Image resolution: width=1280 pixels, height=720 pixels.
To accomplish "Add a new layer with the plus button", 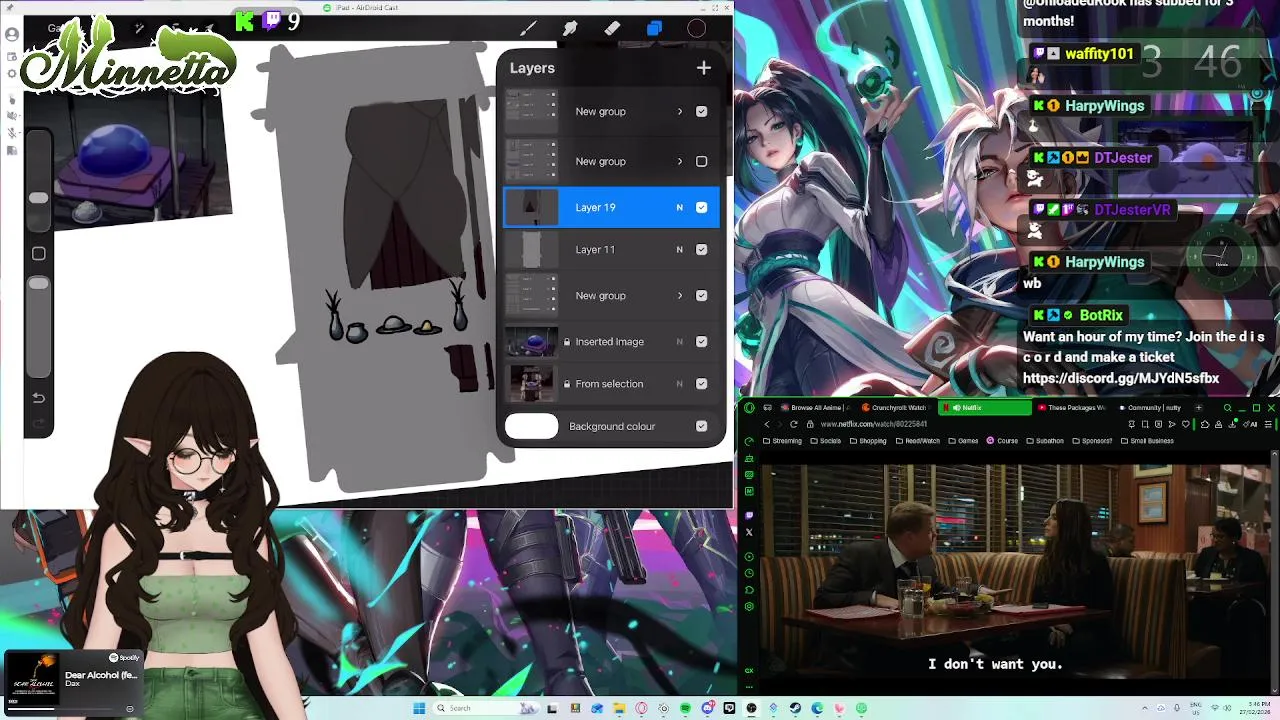I will [704, 68].
